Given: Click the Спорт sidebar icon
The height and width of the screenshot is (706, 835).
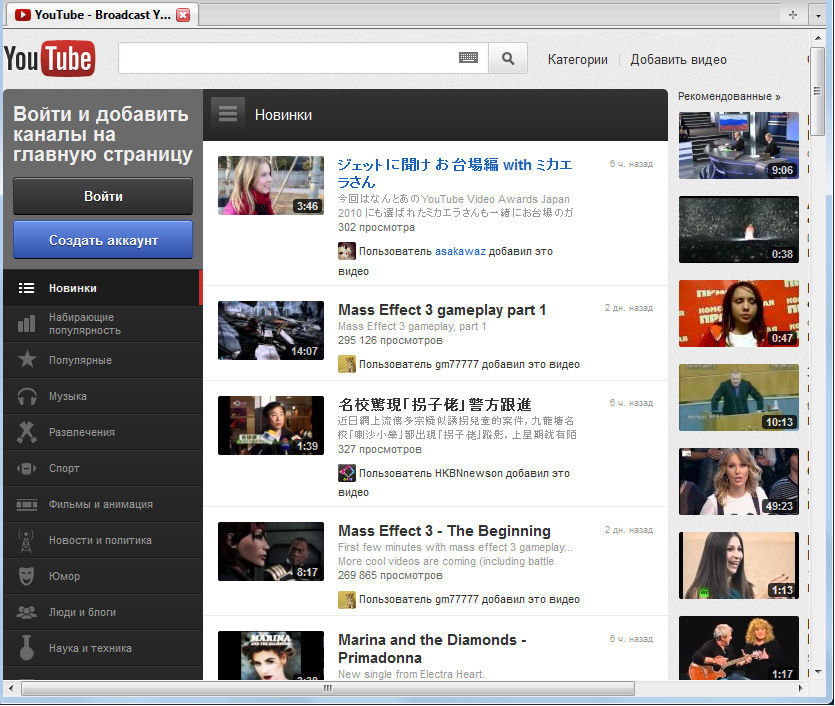Looking at the screenshot, I should pyautogui.click(x=27, y=469).
